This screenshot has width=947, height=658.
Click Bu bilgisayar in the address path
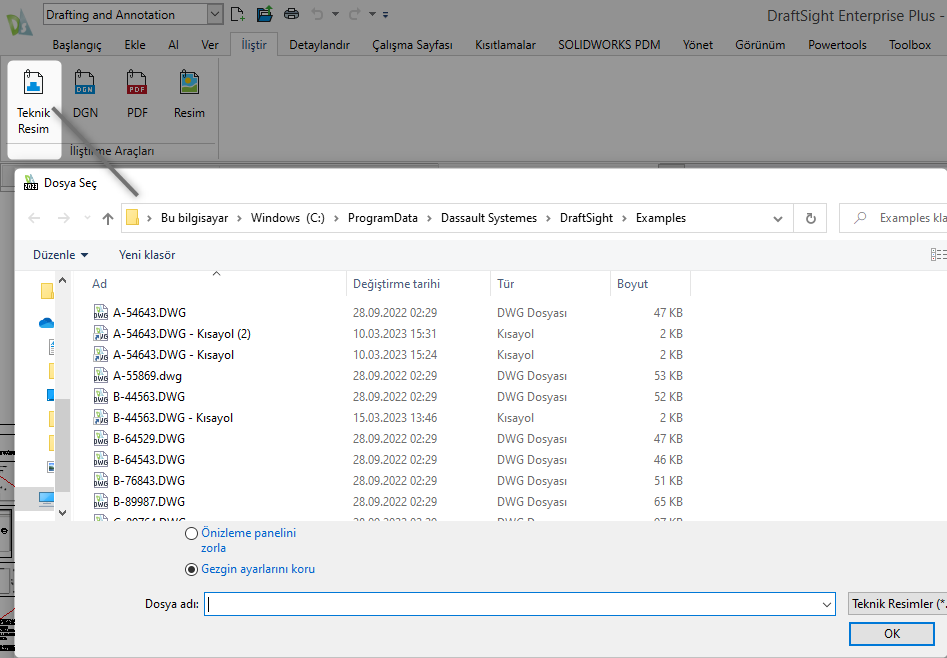194,218
